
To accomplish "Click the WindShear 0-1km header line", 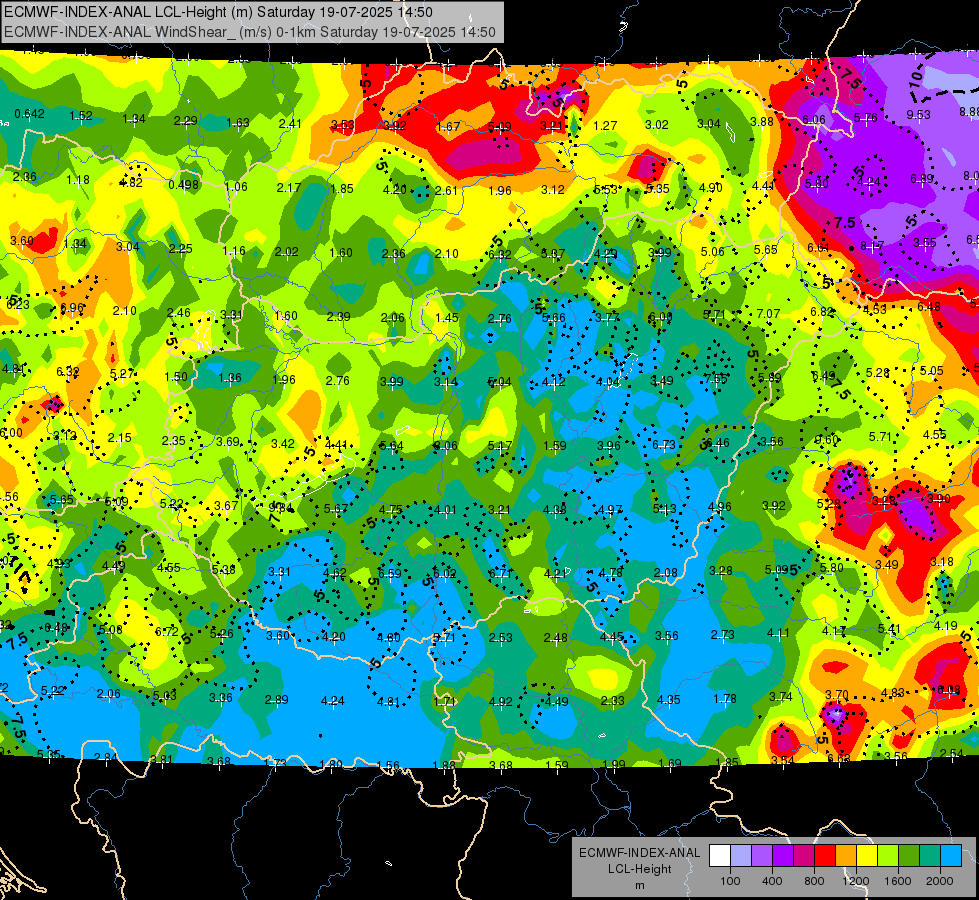I will 250,32.
